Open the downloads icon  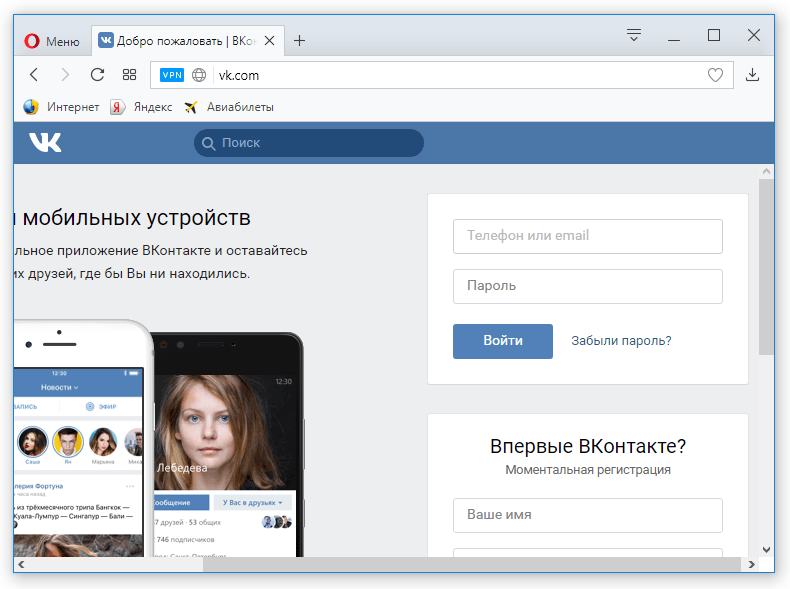click(752, 75)
